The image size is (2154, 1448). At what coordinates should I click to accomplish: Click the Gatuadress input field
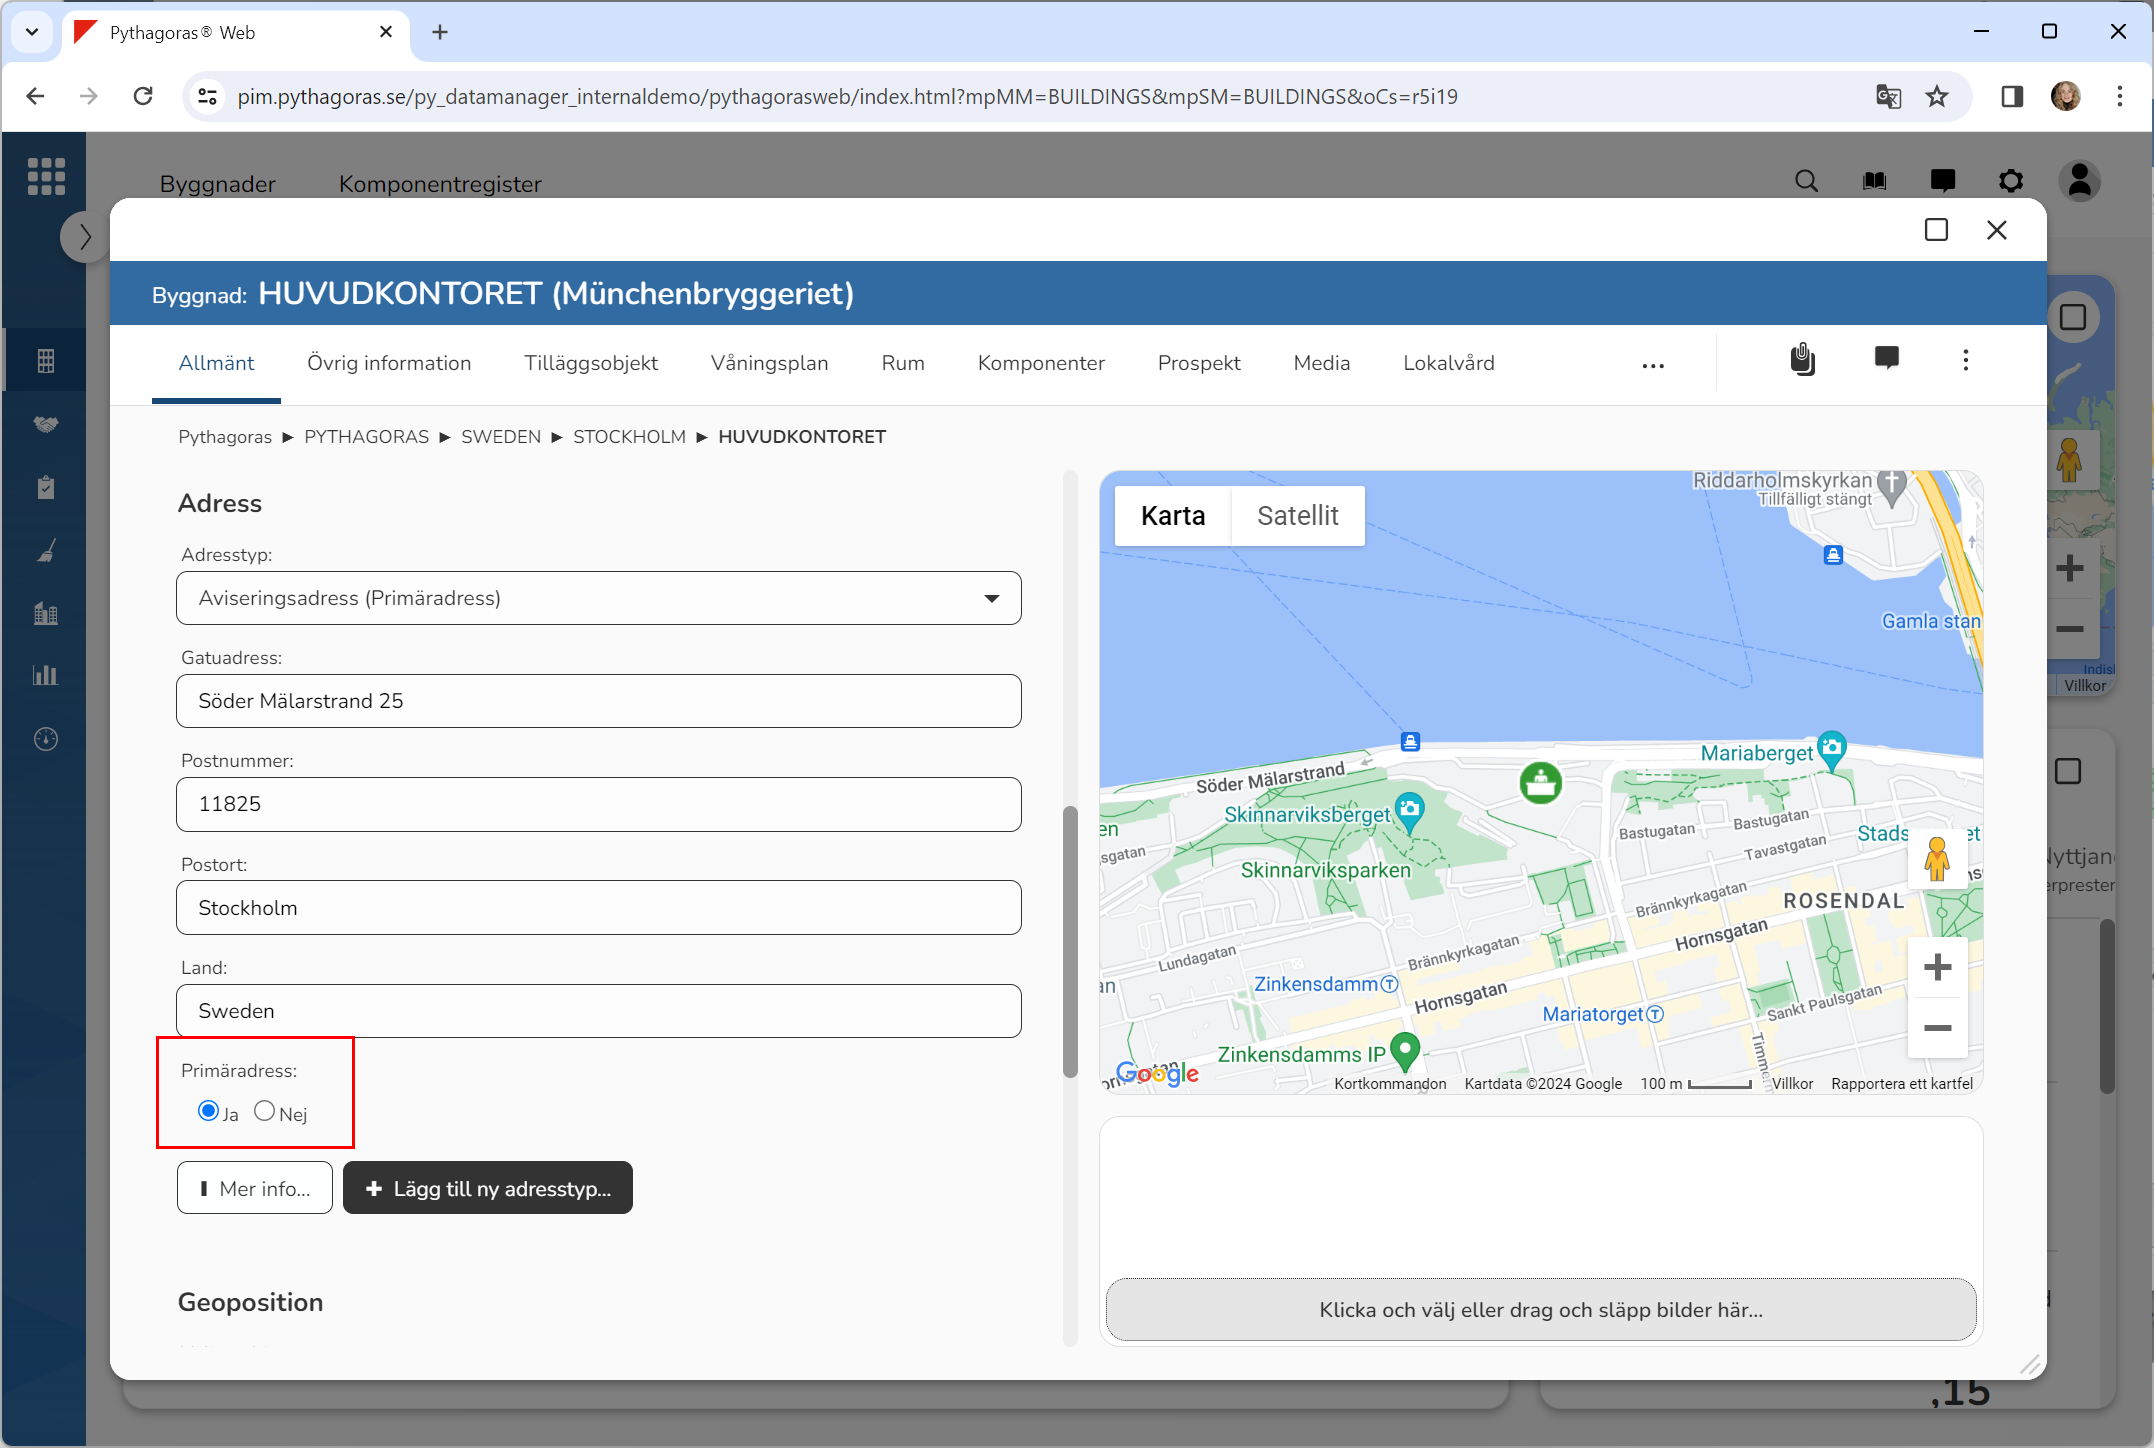598,701
